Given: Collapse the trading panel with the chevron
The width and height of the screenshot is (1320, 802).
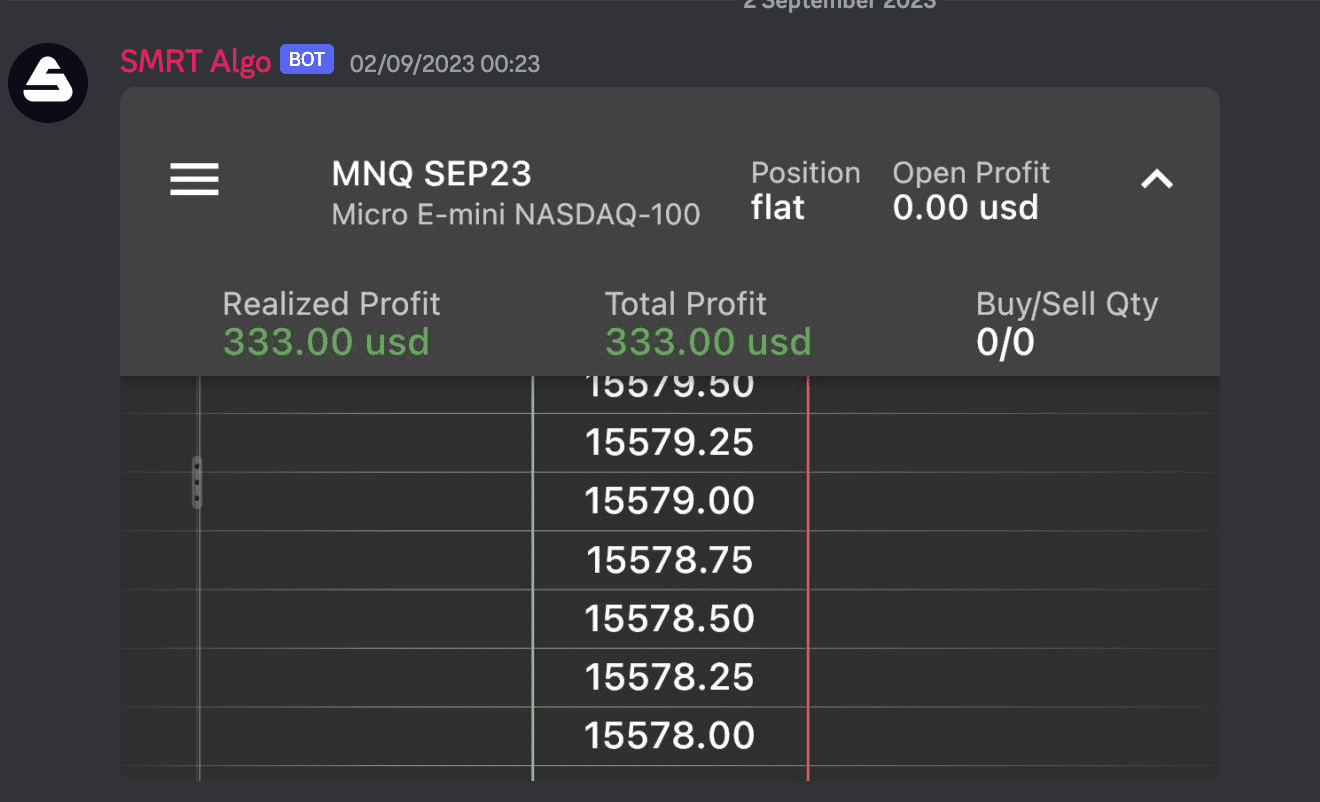Looking at the screenshot, I should [1157, 179].
